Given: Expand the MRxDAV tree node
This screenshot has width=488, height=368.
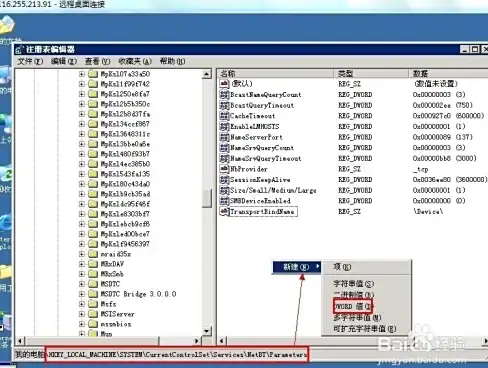Looking at the screenshot, I should 82,264.
